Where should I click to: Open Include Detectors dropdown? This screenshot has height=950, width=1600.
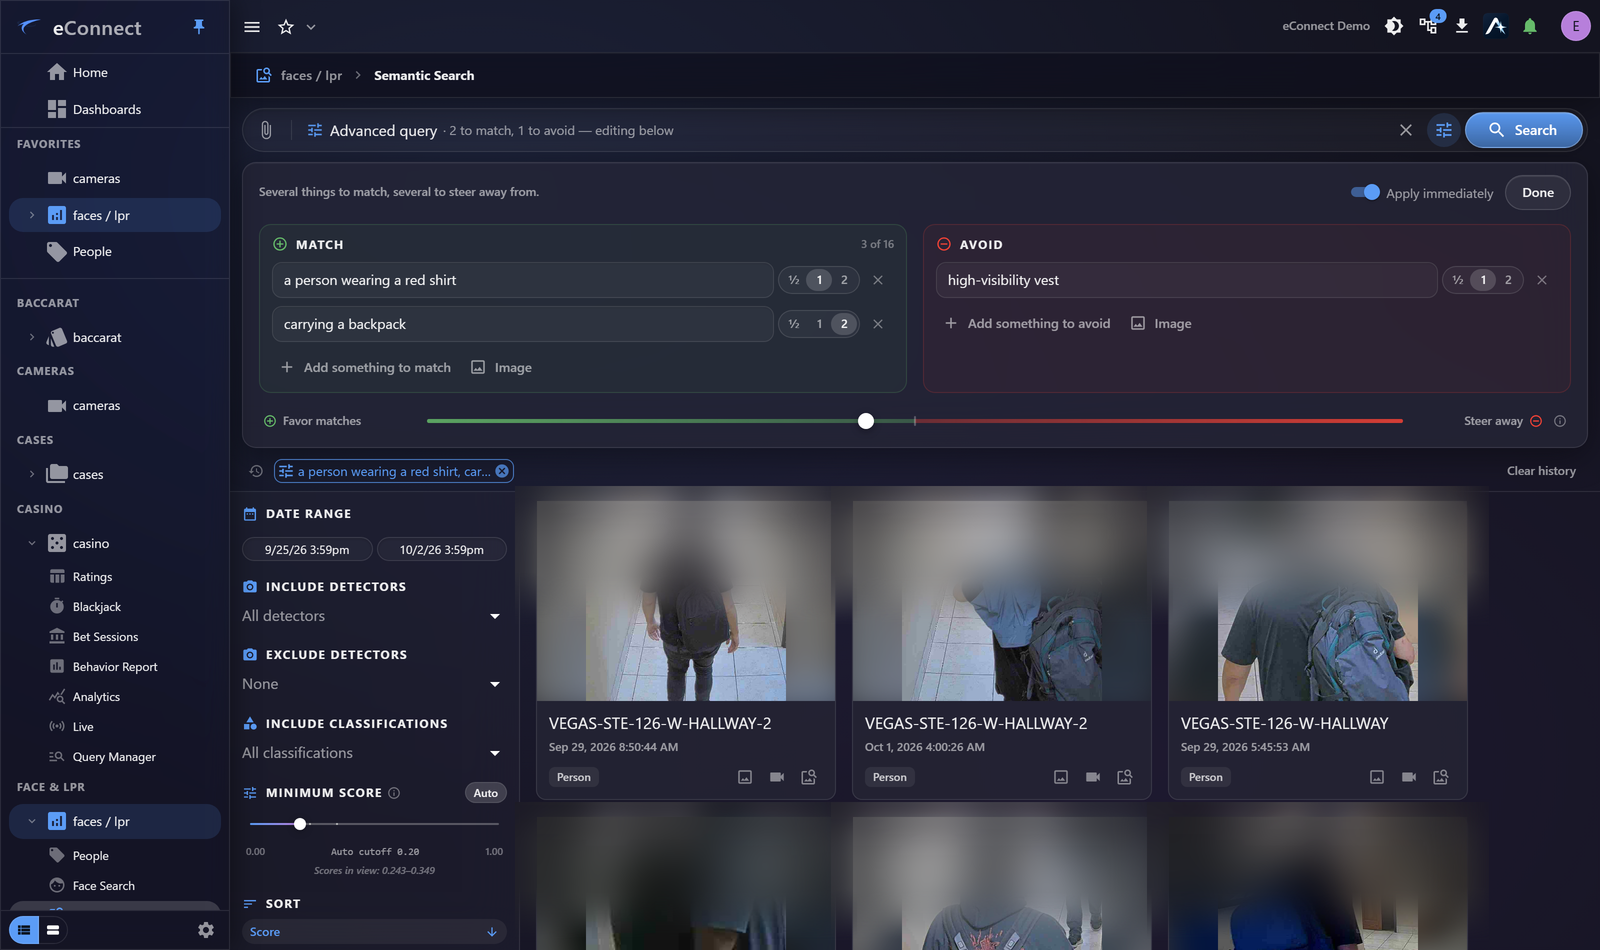pyautogui.click(x=372, y=616)
